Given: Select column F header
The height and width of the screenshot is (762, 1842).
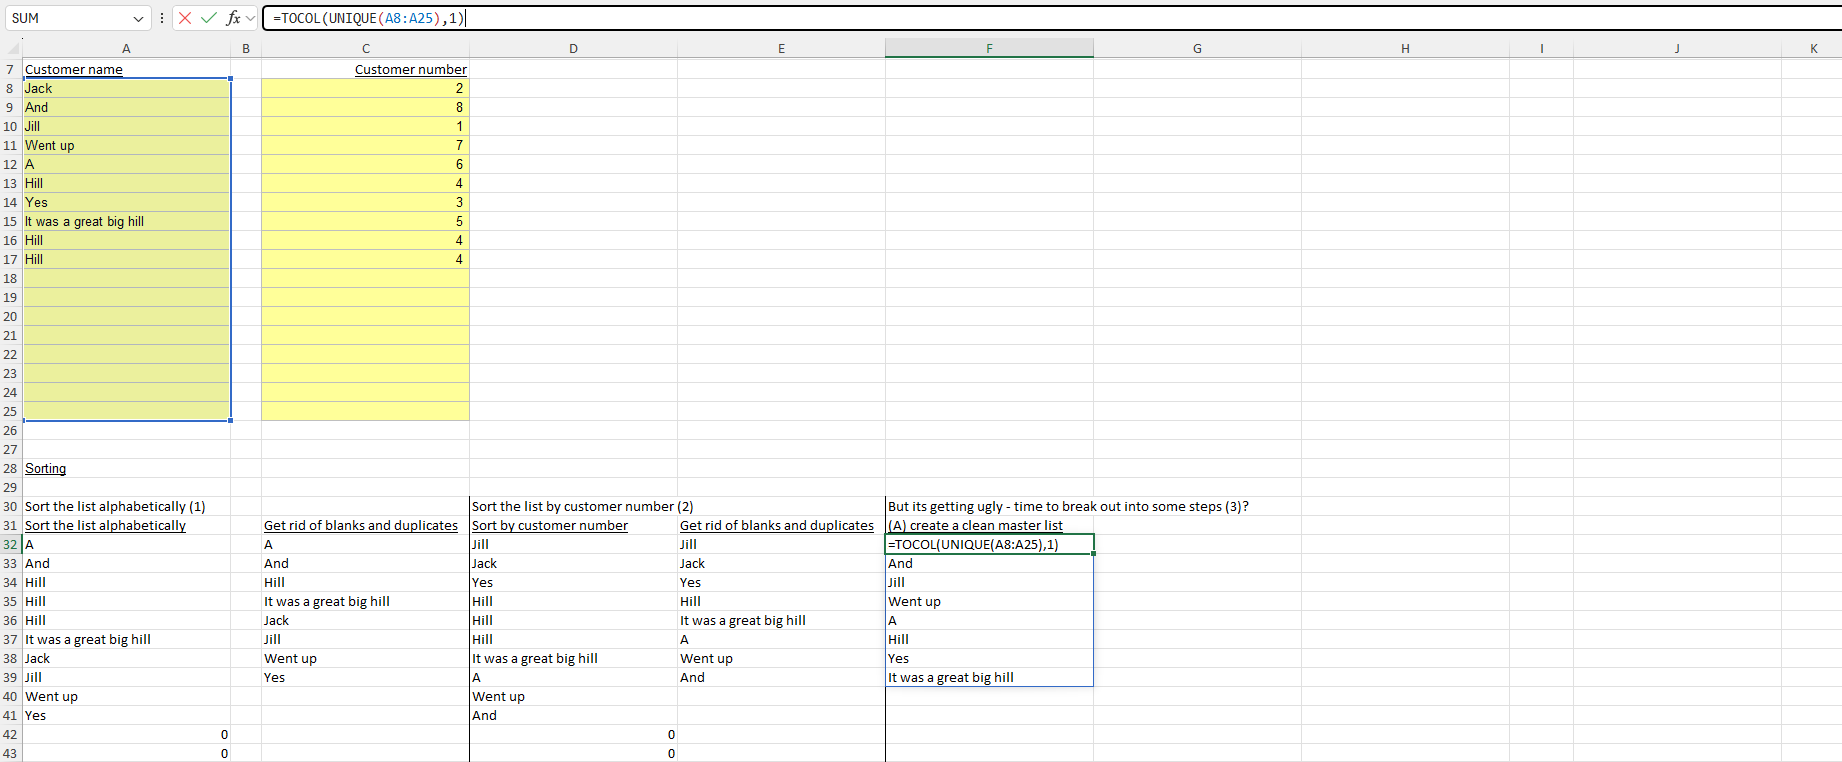Looking at the screenshot, I should click(x=989, y=48).
